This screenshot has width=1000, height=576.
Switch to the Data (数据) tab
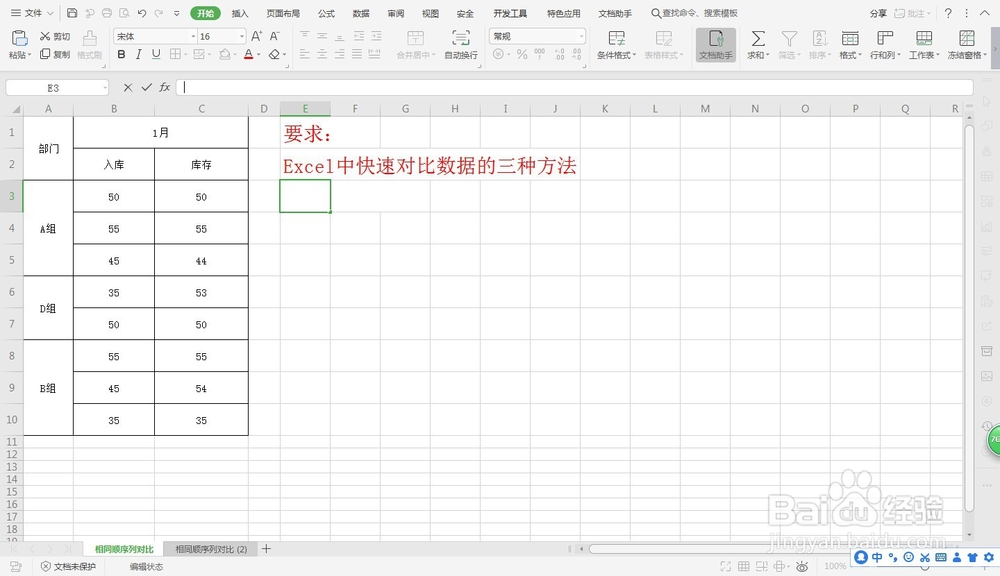point(361,13)
